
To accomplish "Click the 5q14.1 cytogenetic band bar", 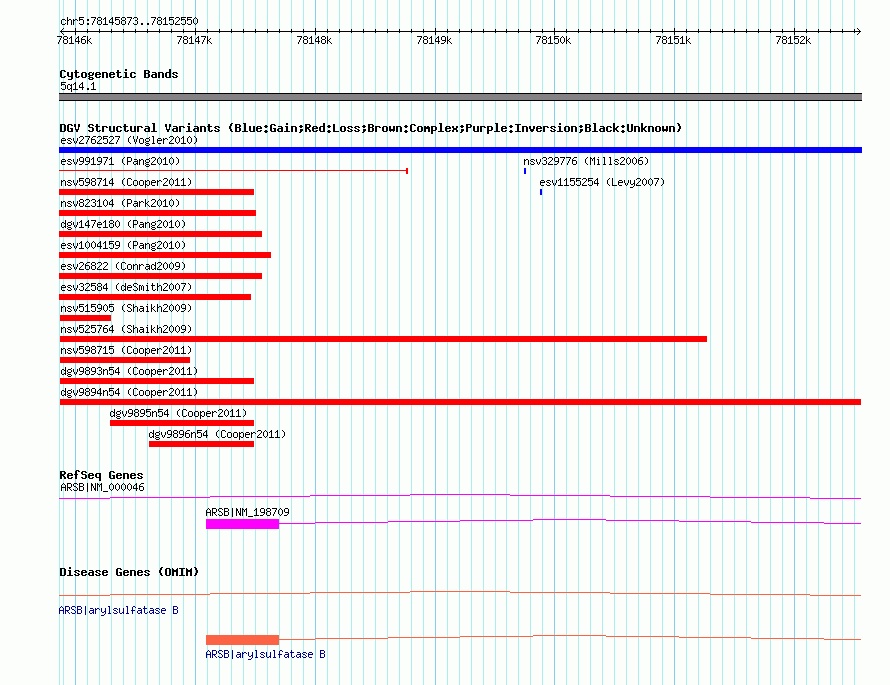I will [460, 97].
